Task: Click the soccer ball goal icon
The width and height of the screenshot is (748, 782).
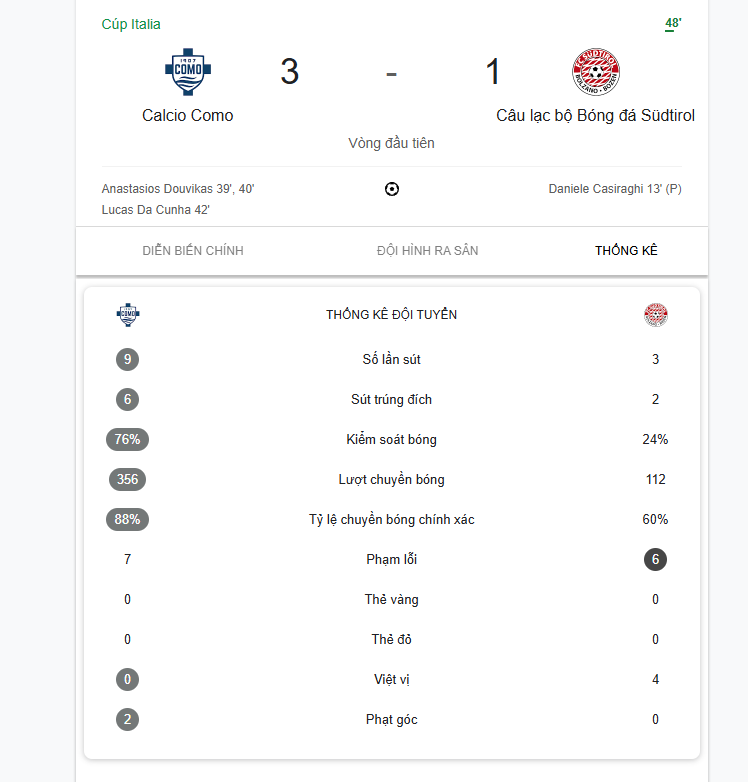Action: click(x=392, y=189)
